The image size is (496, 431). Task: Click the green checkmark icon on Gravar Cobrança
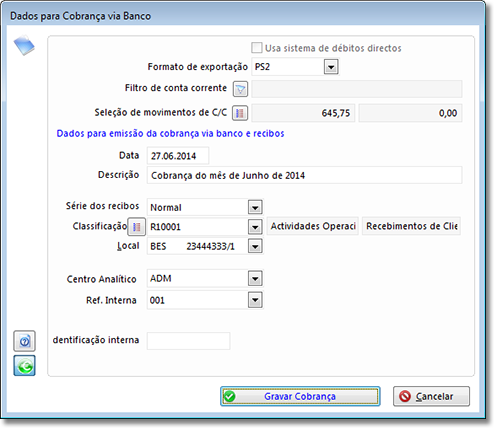(x=230, y=396)
